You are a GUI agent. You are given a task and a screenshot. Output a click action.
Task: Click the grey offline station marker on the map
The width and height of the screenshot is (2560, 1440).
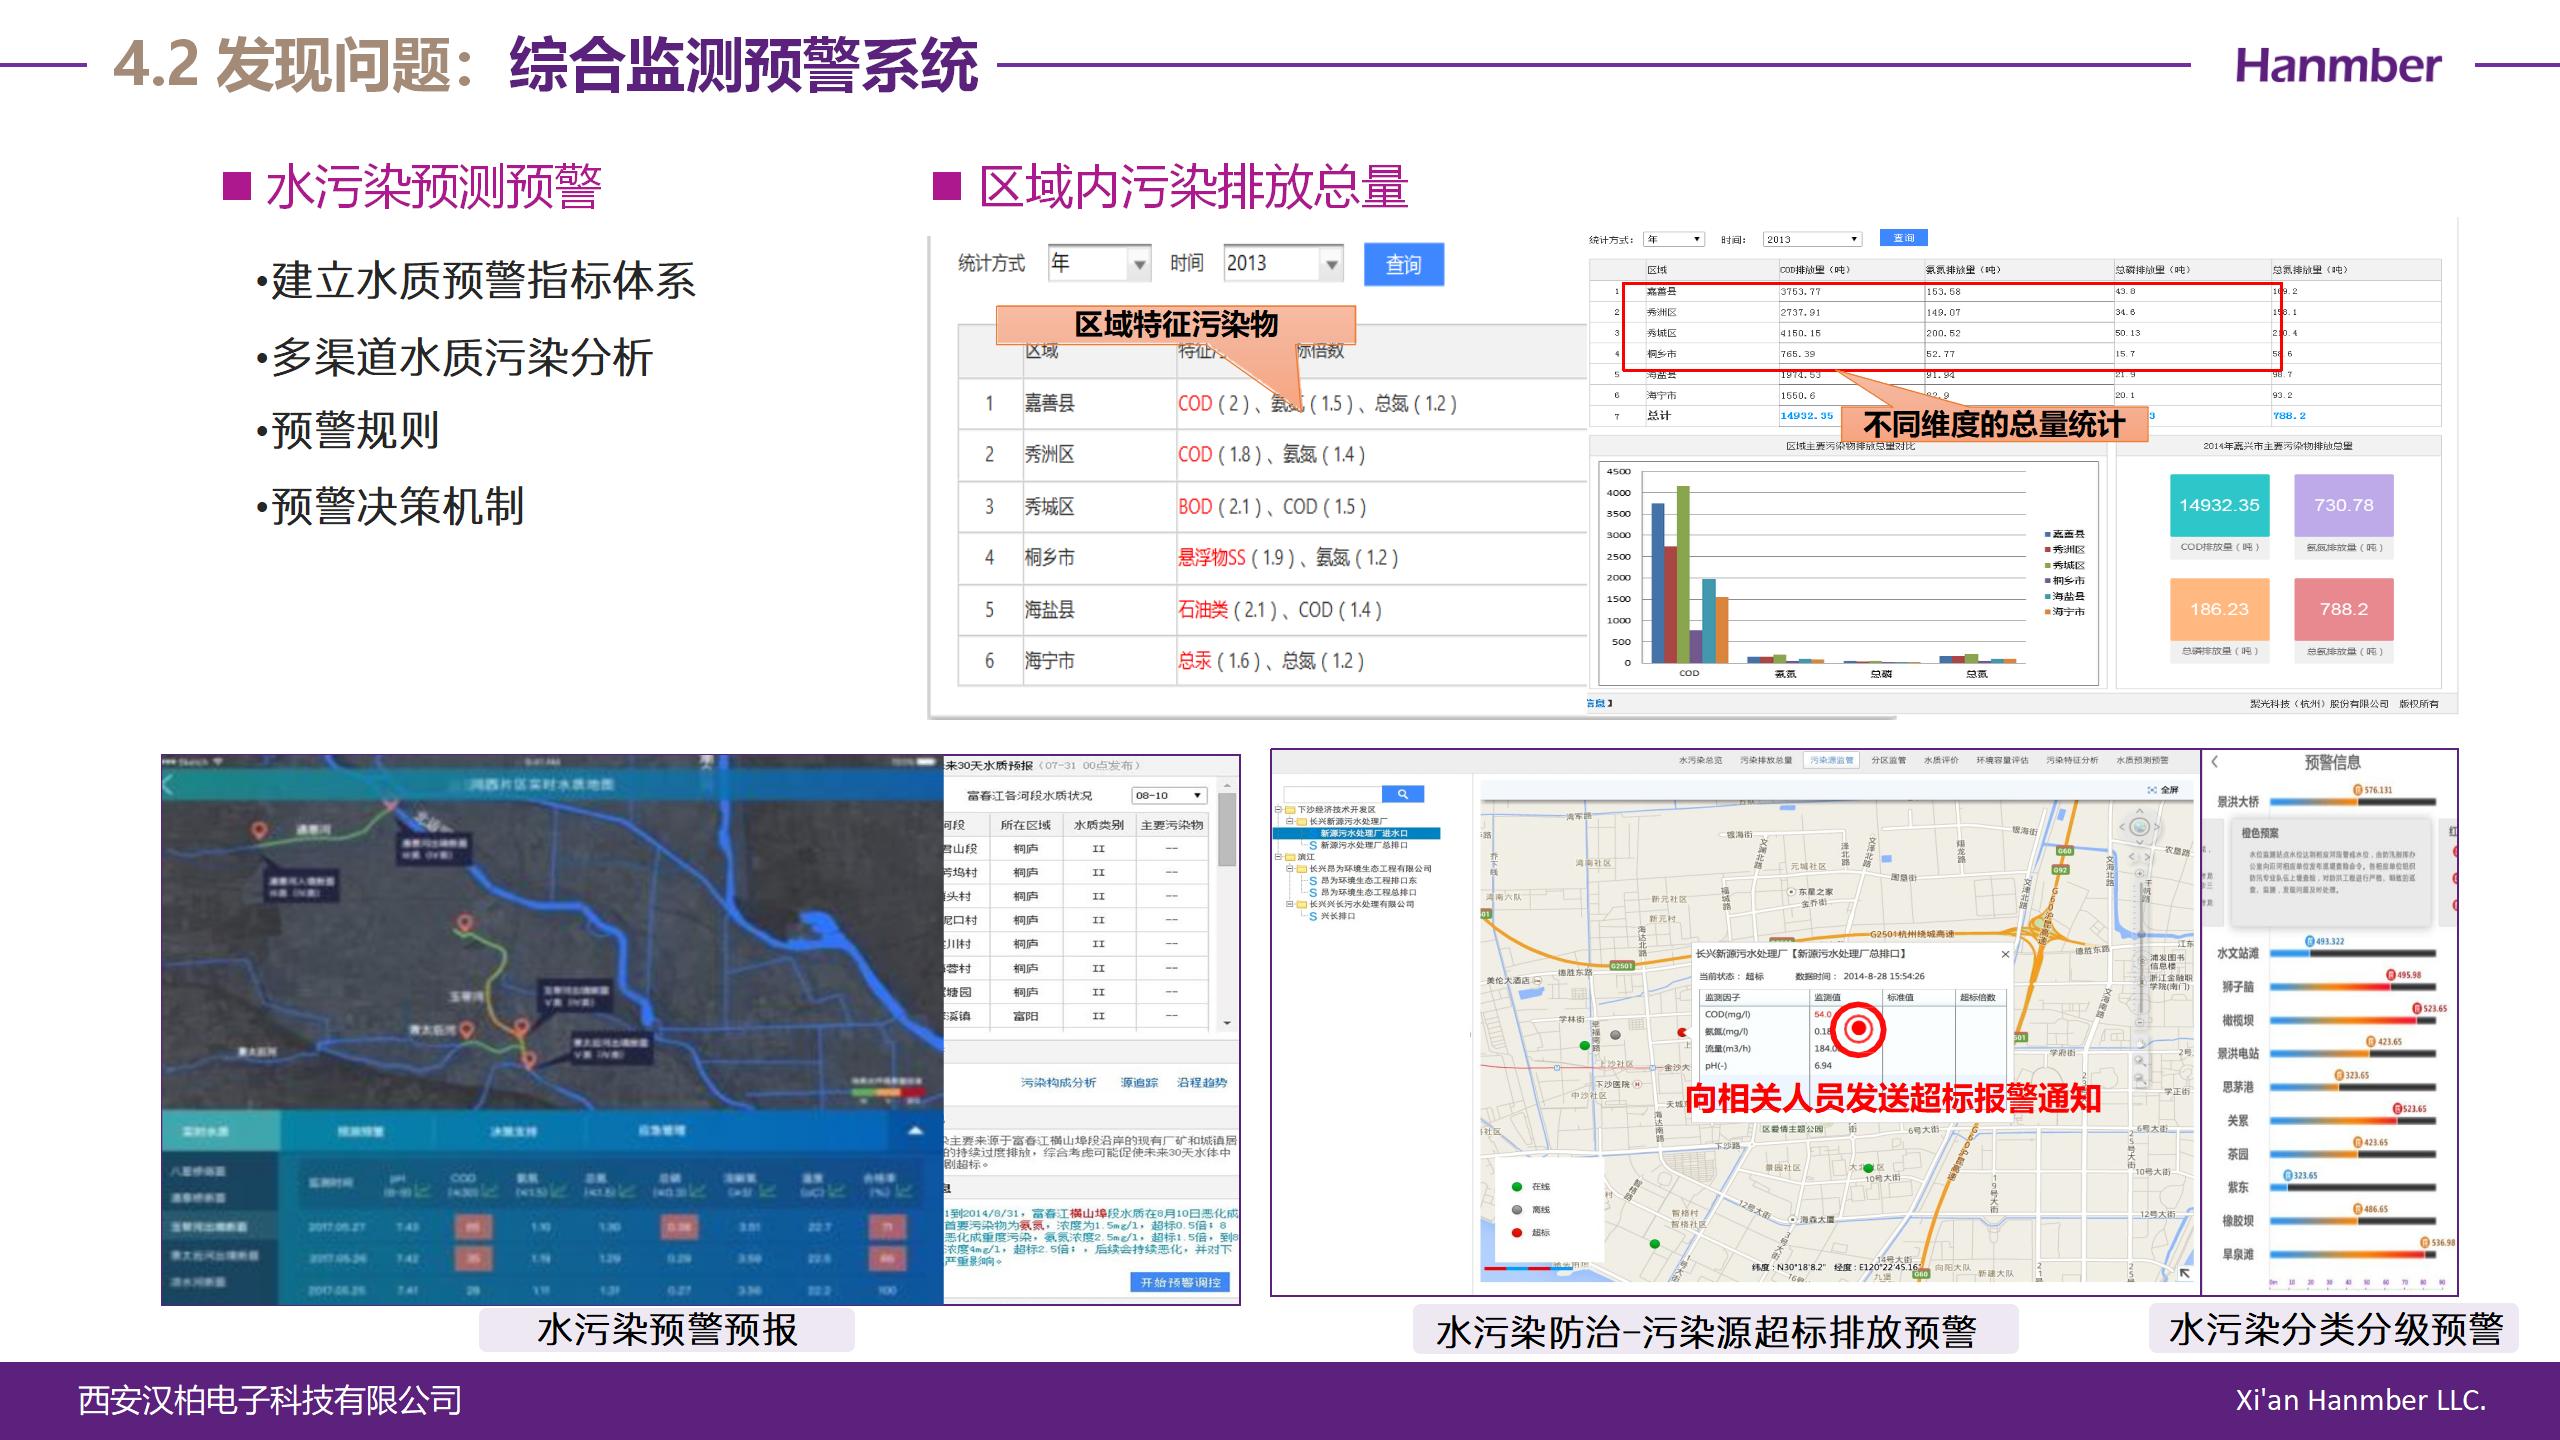click(x=1615, y=1035)
